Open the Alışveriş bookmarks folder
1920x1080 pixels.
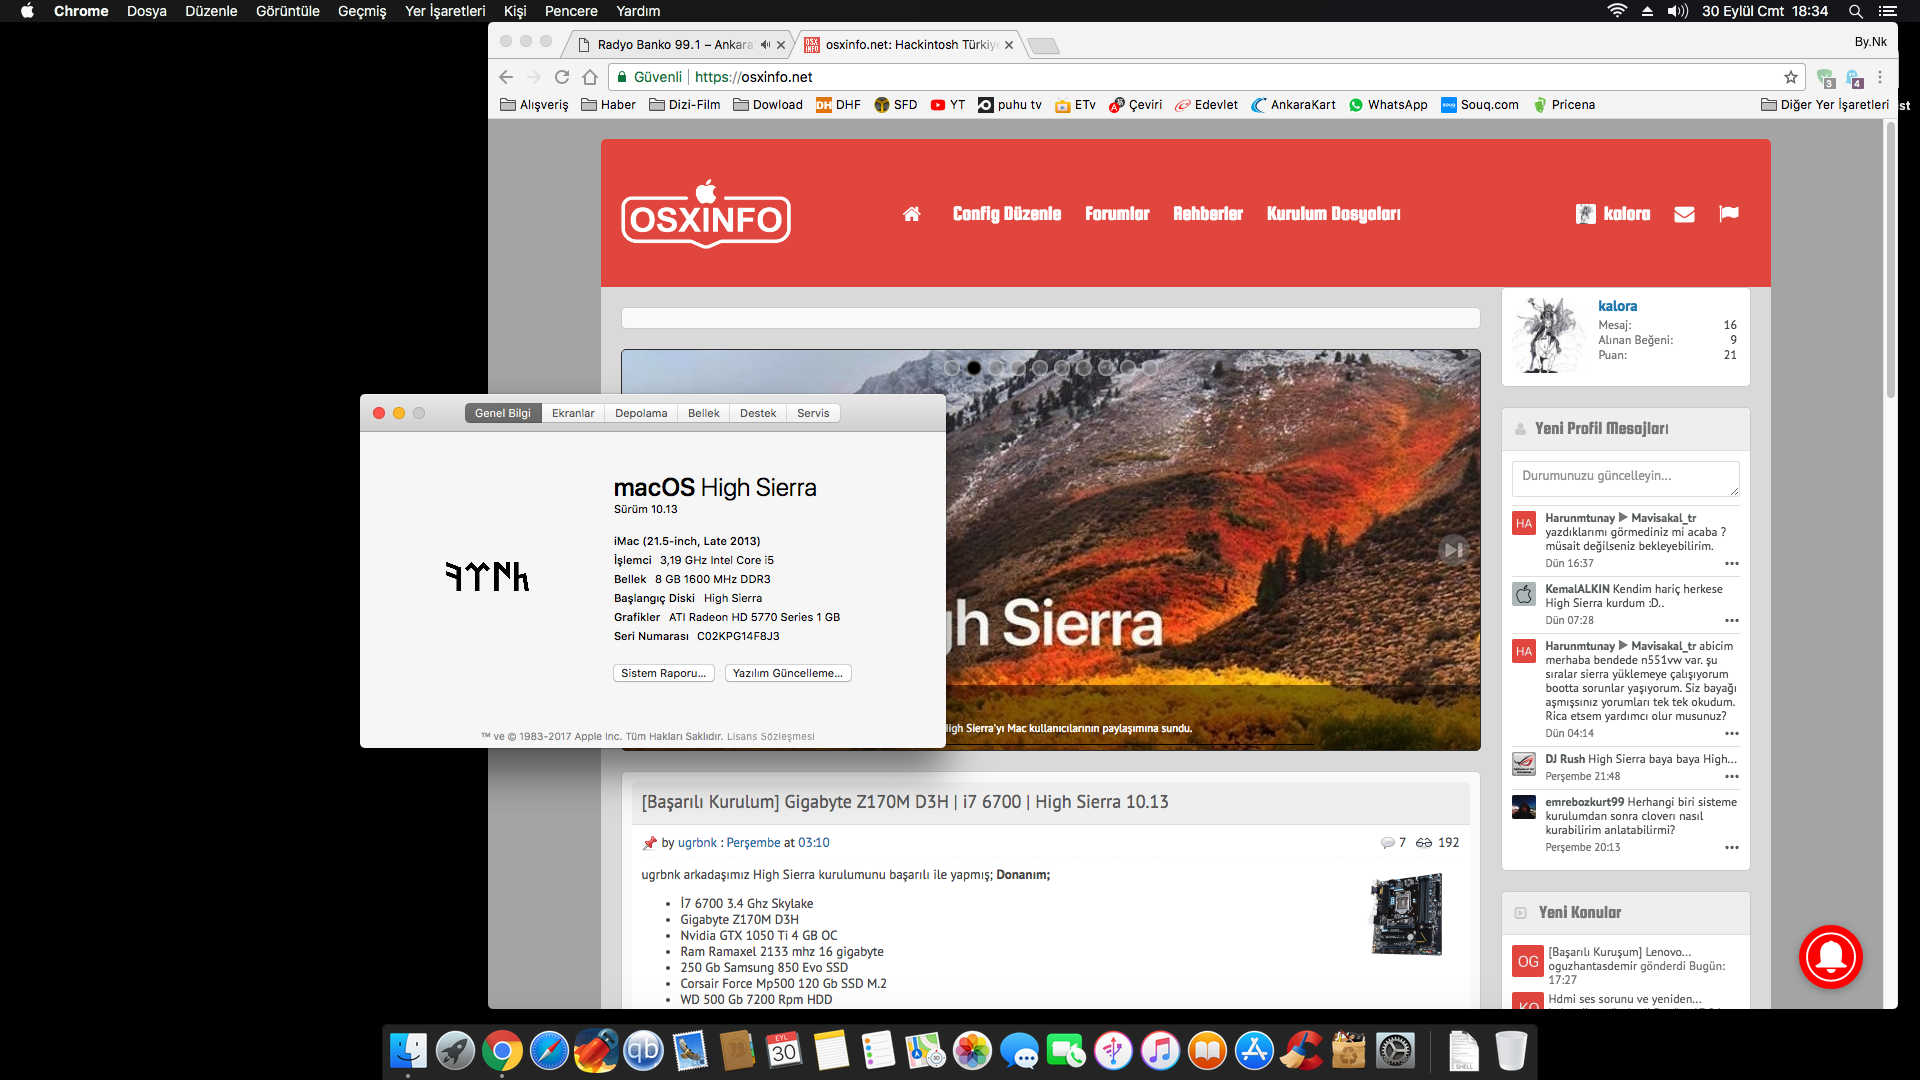click(534, 105)
